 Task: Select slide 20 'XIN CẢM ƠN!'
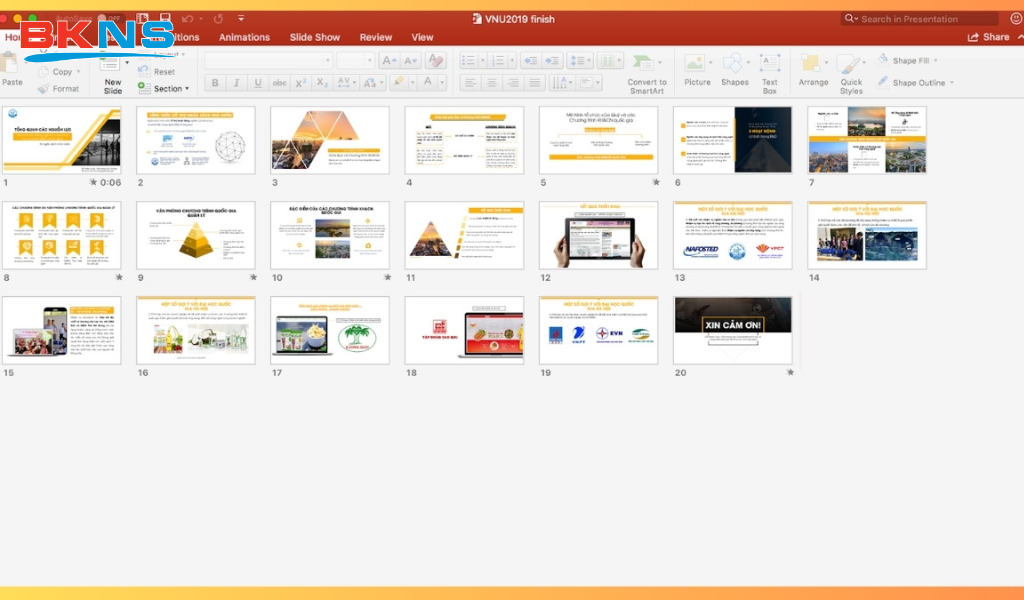coord(733,330)
